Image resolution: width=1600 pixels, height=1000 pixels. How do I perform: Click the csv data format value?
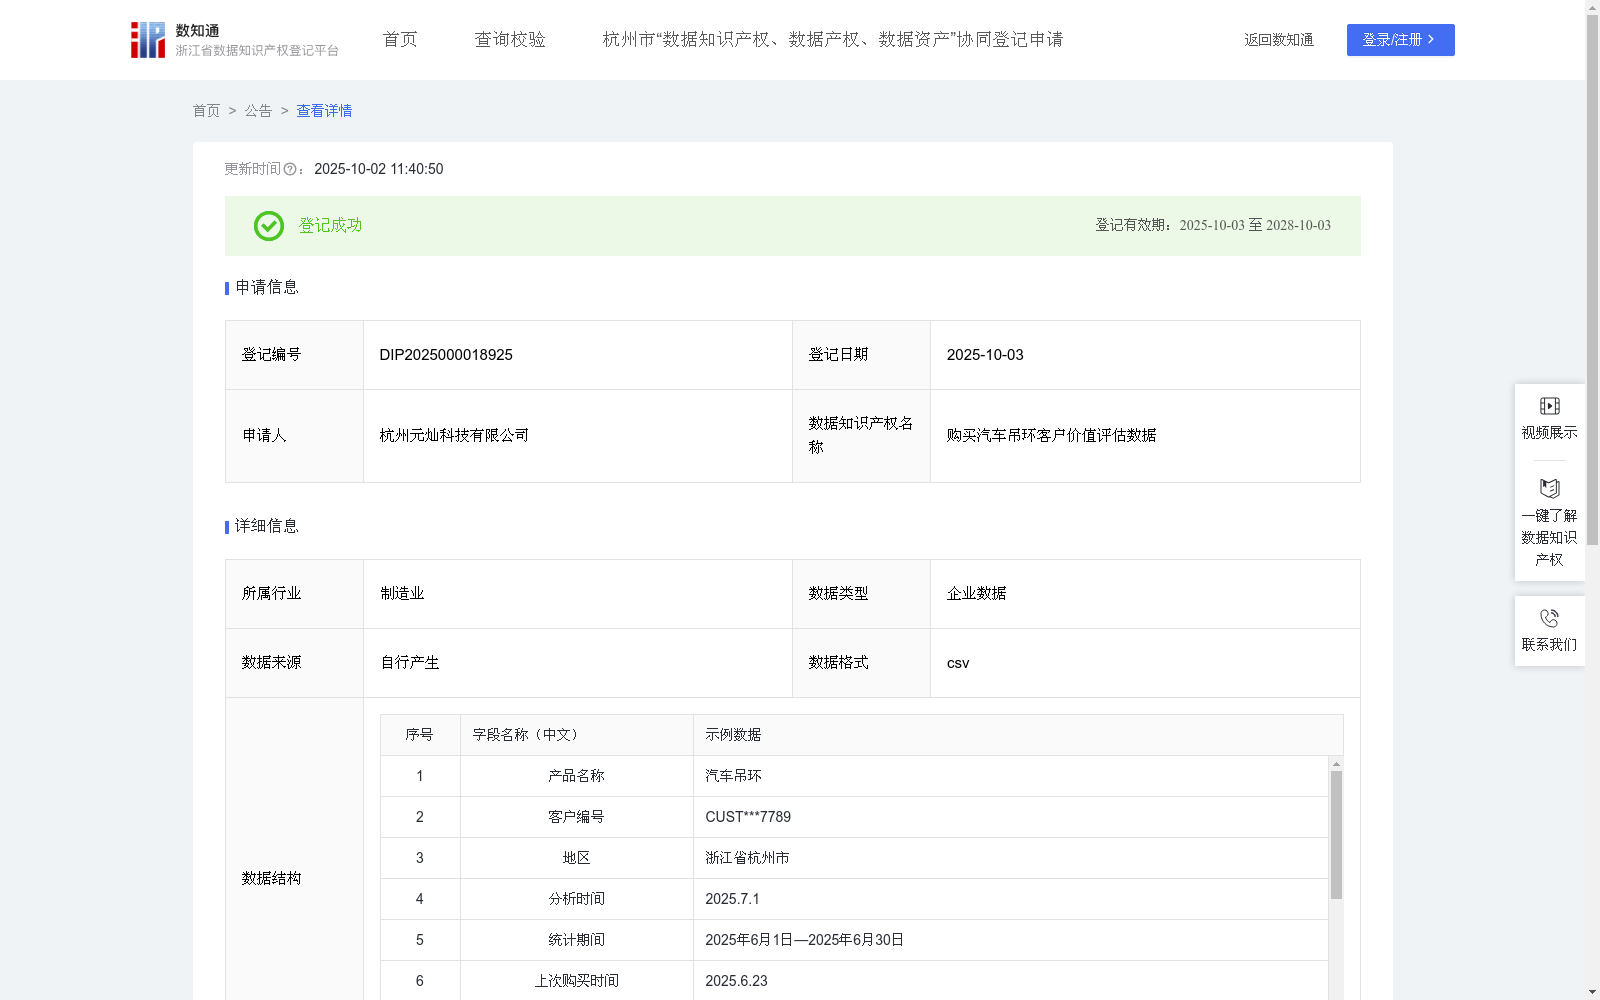[x=958, y=663]
